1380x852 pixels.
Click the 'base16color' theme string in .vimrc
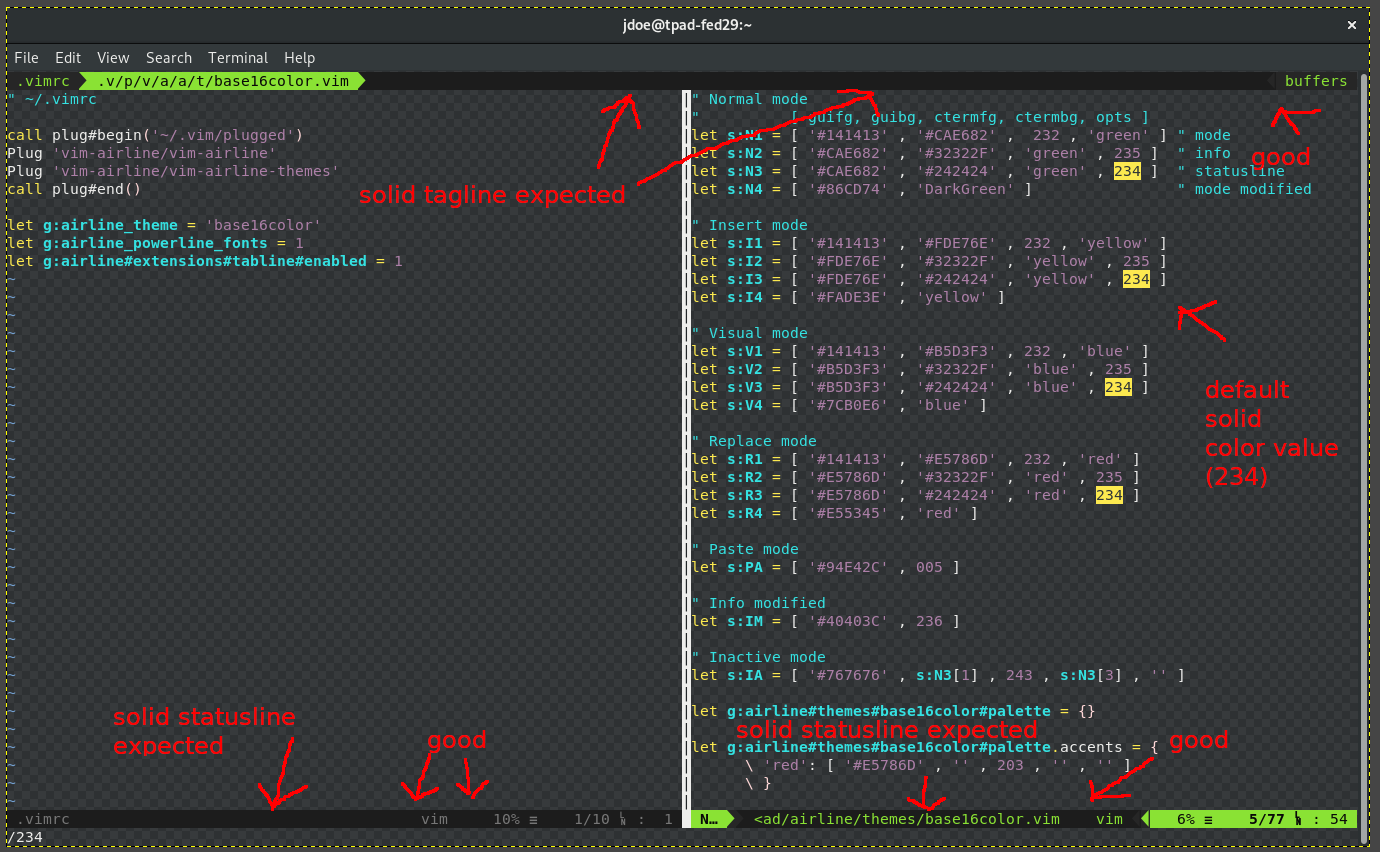click(x=263, y=225)
